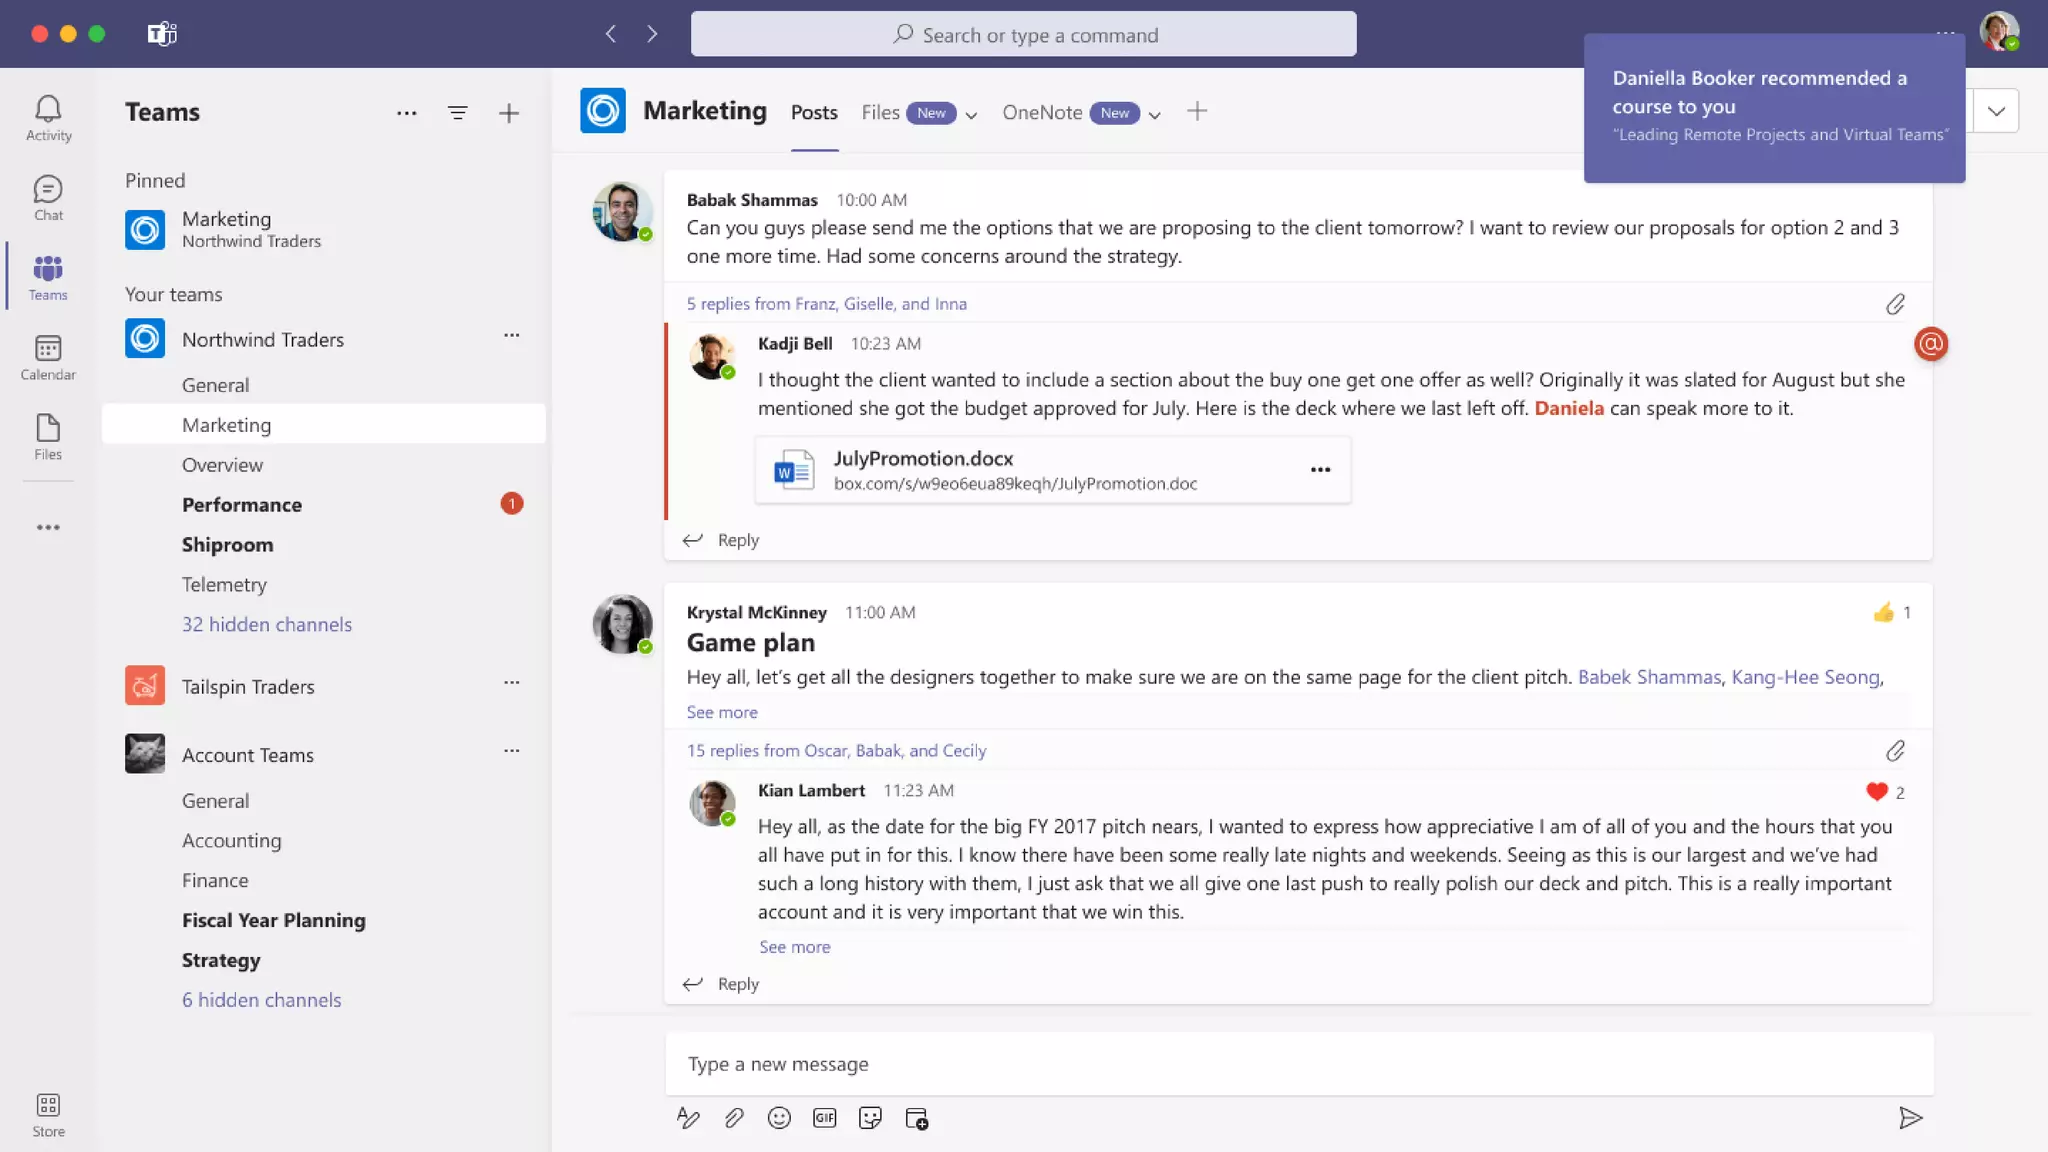Open 5 replies from Franz, Giselle, Inna
2048x1152 pixels.
(826, 304)
